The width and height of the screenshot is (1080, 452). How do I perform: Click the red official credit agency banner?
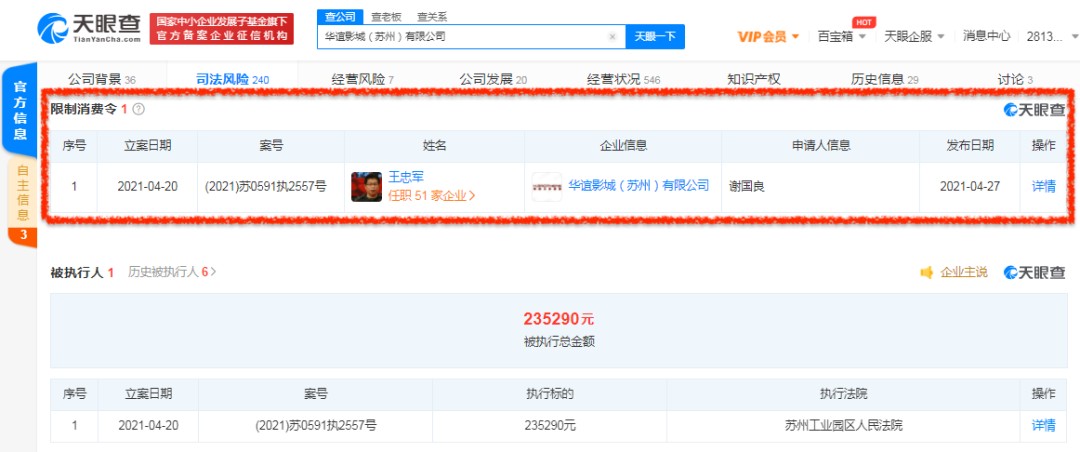tap(222, 29)
